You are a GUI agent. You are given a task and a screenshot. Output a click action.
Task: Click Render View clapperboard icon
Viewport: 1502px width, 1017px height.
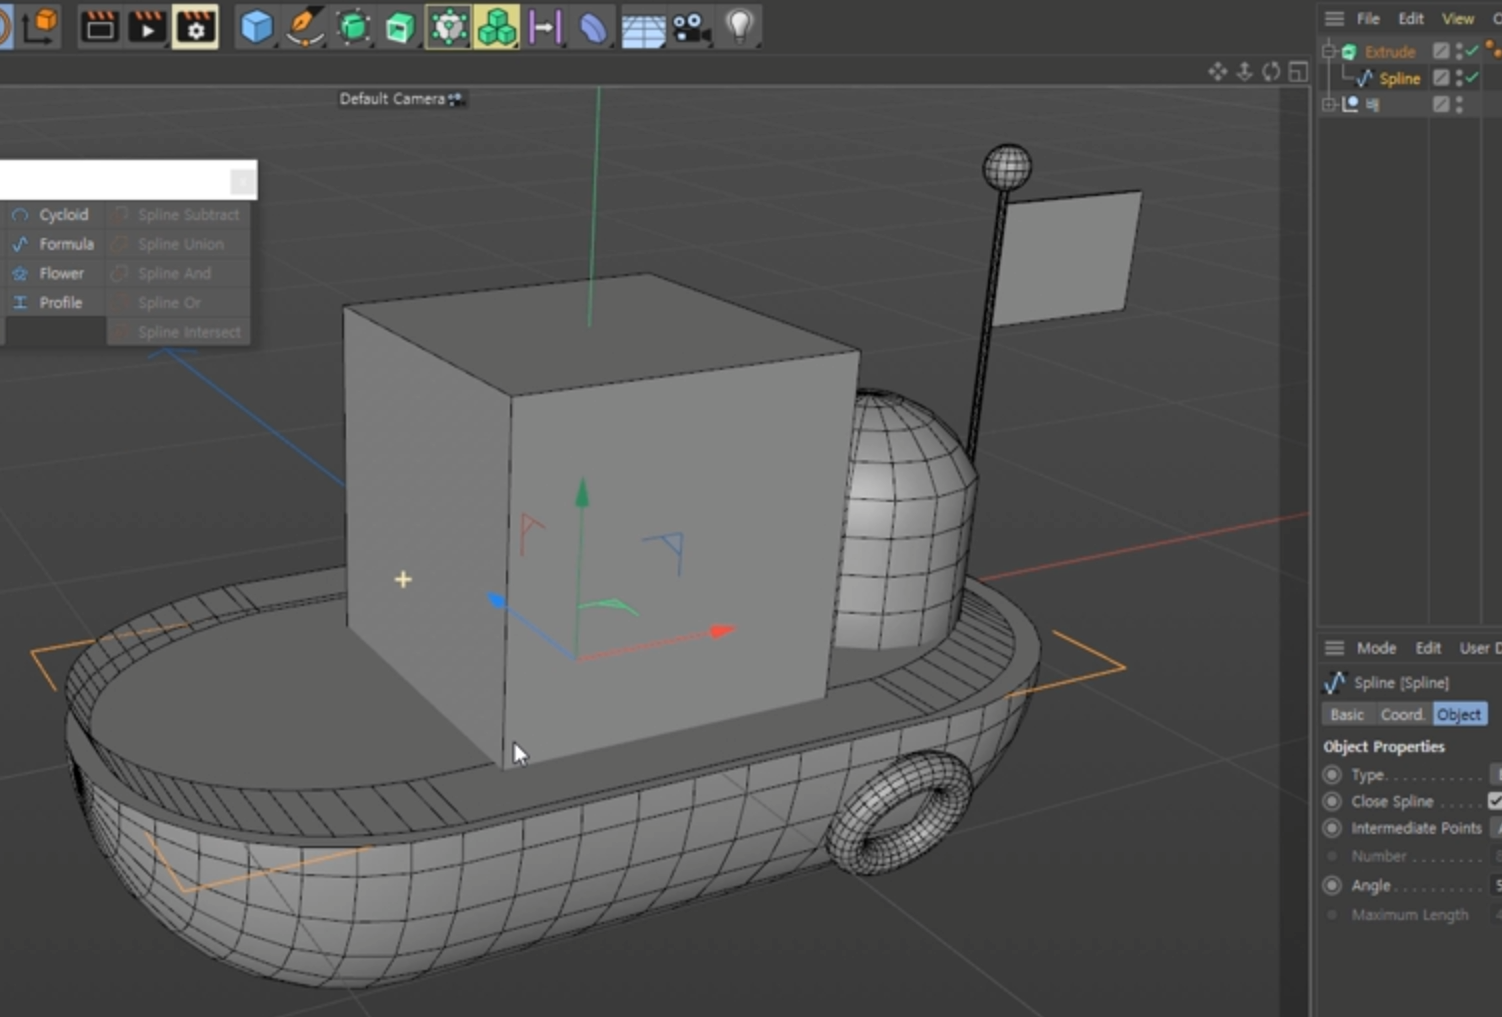click(99, 26)
